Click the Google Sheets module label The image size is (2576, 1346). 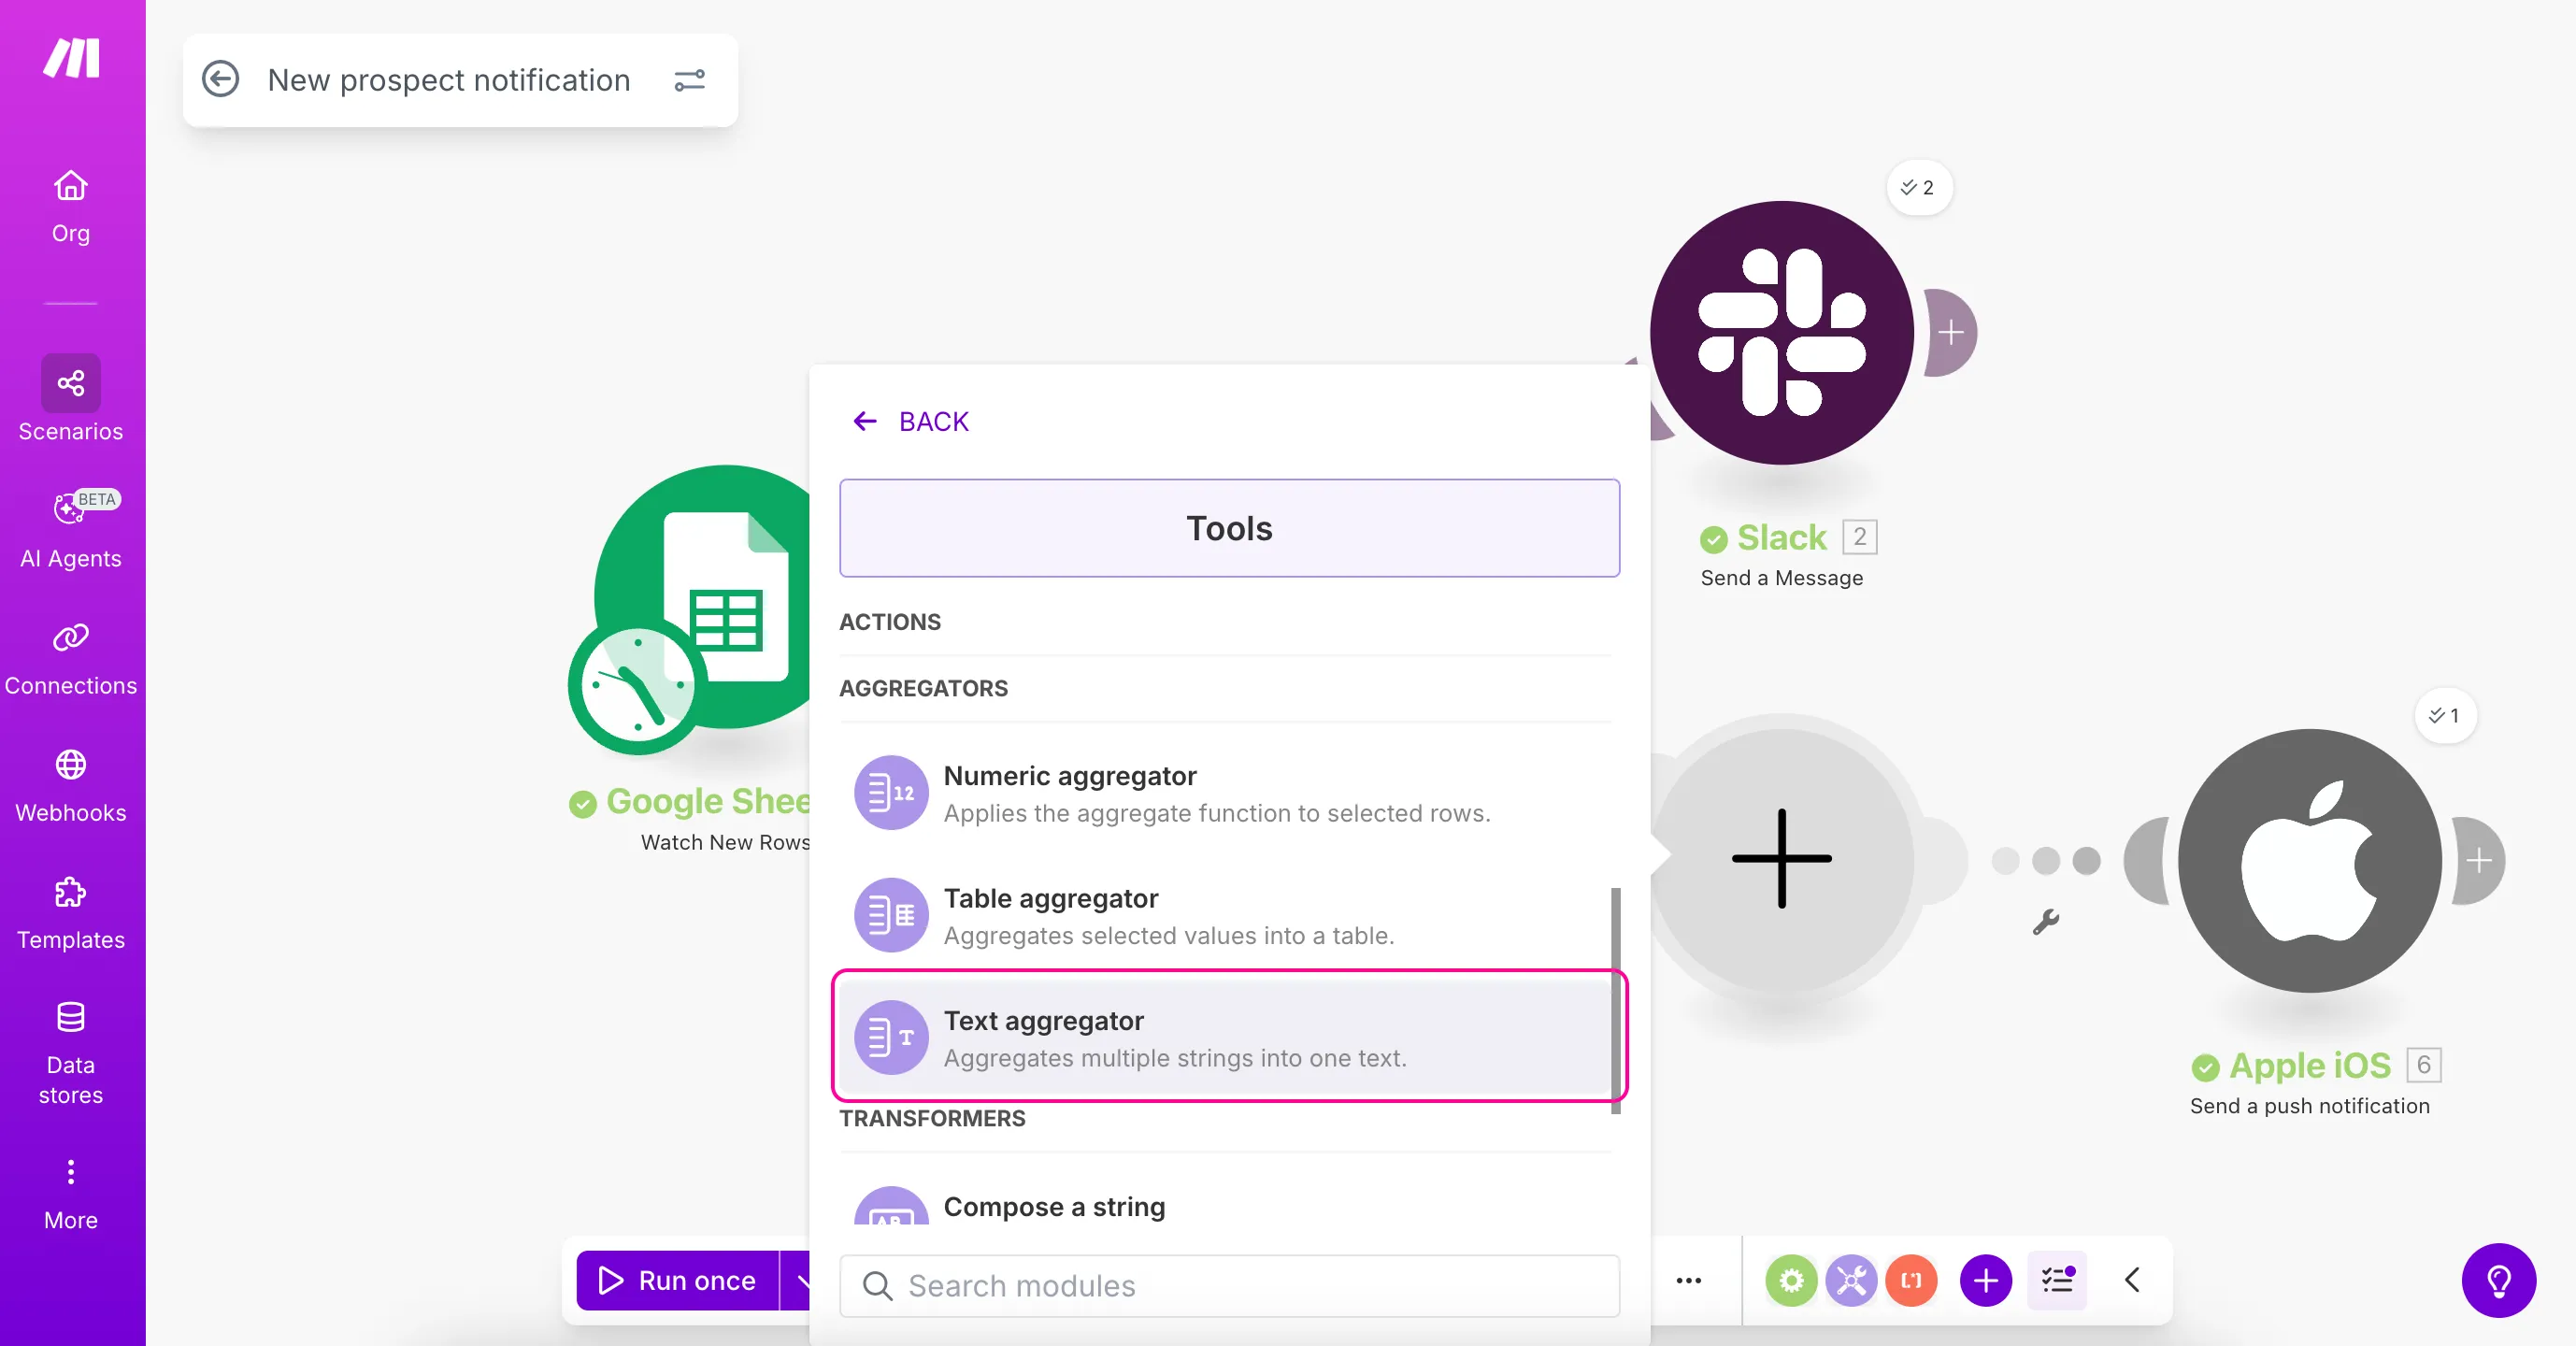(708, 802)
